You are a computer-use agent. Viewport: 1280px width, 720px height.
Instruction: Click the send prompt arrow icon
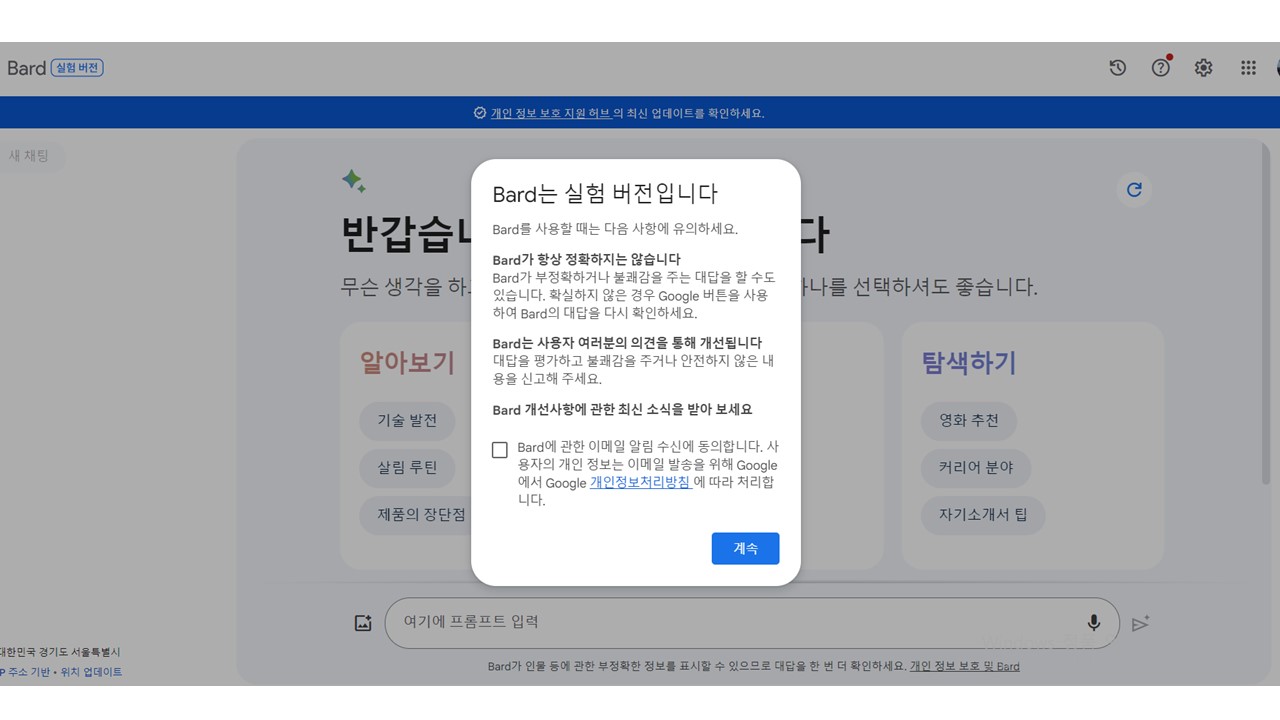(x=1140, y=624)
